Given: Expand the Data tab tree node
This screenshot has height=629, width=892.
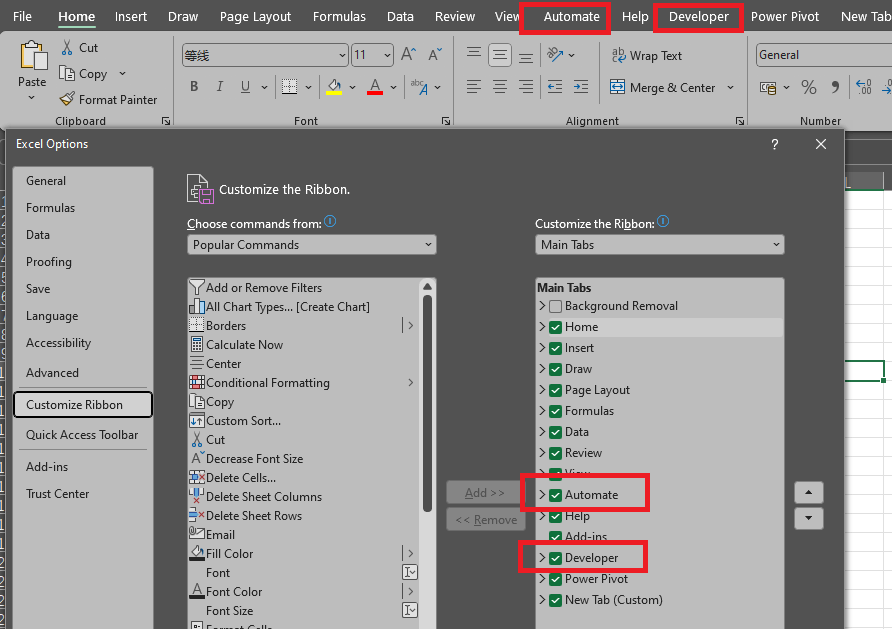Looking at the screenshot, I should (542, 432).
